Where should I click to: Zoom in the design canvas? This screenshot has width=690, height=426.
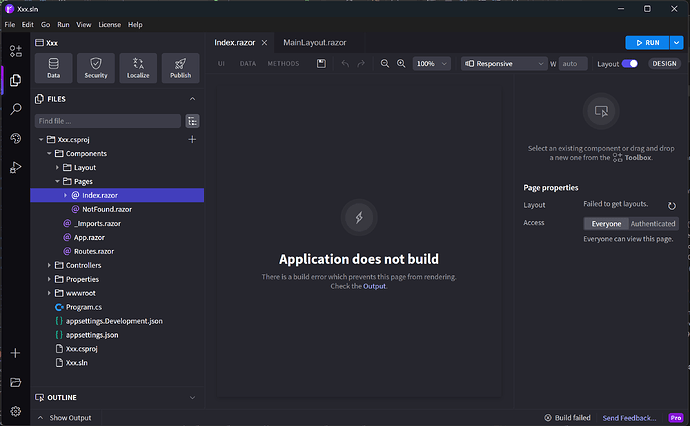[x=401, y=64]
